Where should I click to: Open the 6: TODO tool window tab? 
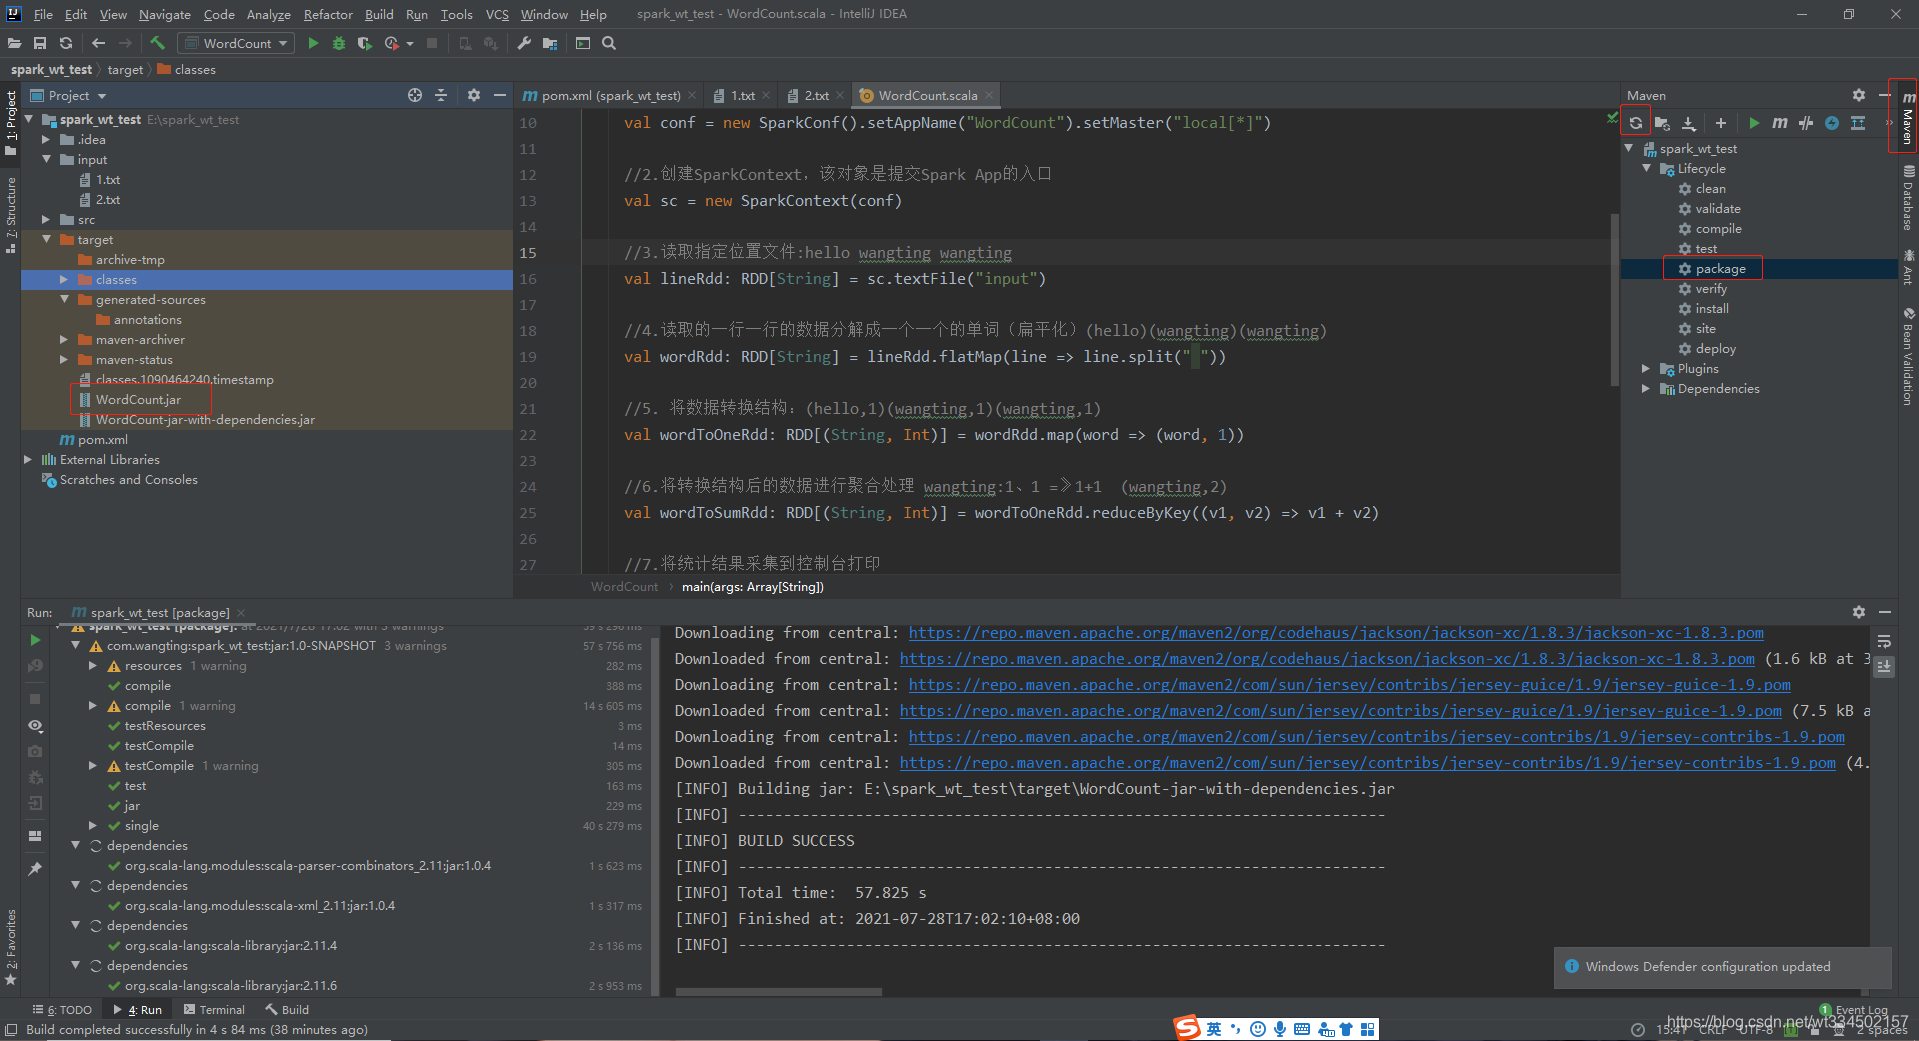click(62, 1010)
